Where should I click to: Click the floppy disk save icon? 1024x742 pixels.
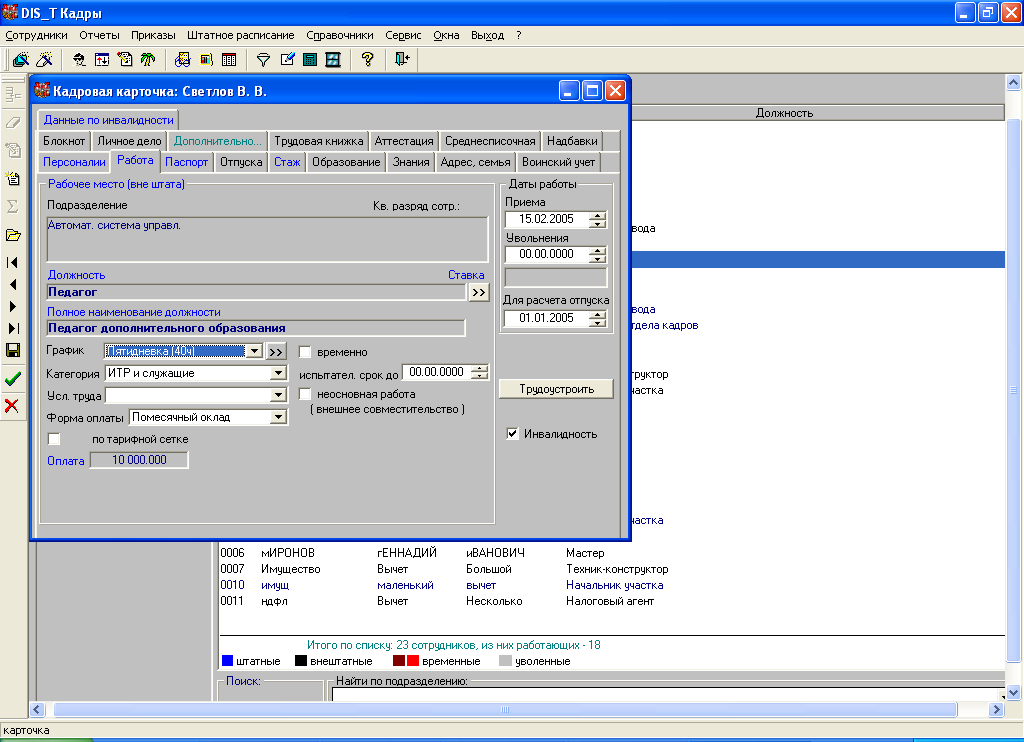tap(13, 350)
